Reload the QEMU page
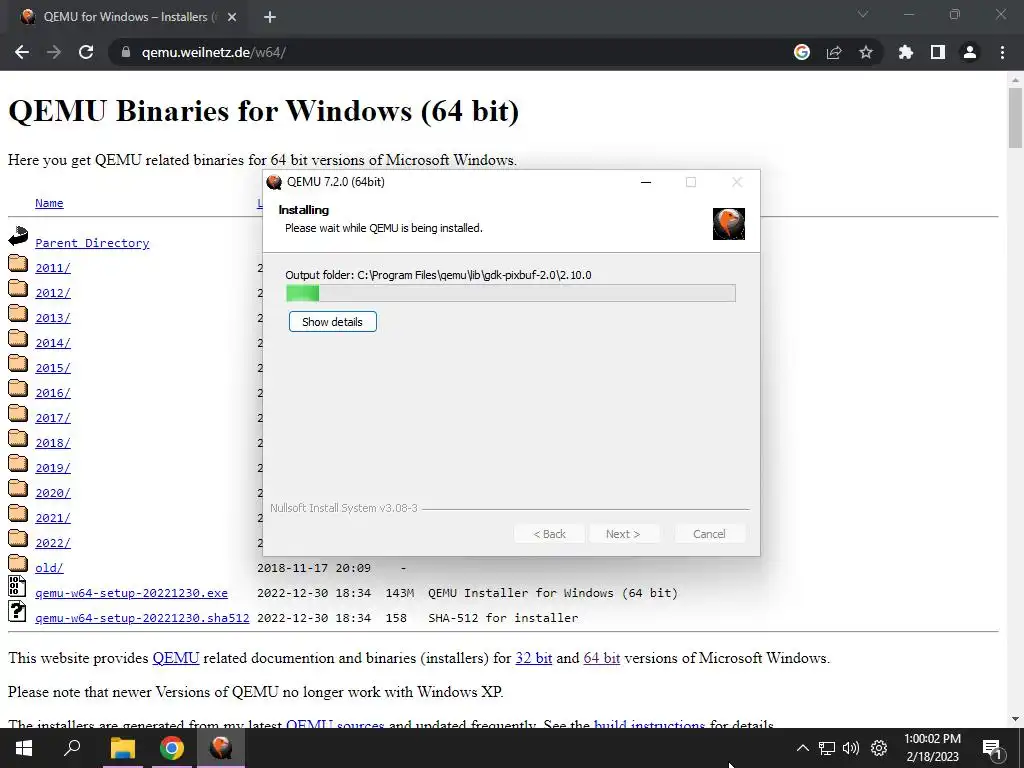The width and height of the screenshot is (1024, 768). click(86, 52)
